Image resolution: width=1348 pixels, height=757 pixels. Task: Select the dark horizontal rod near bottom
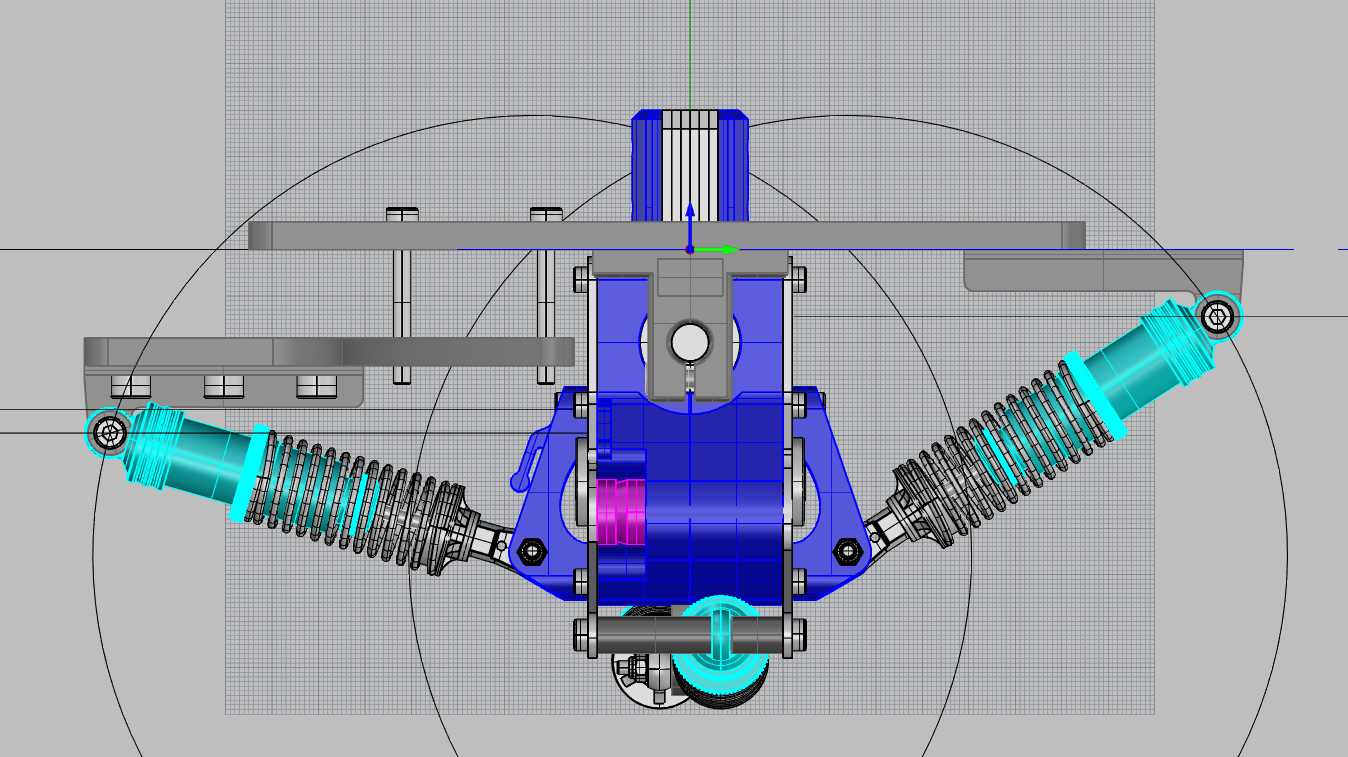[x=690, y=636]
